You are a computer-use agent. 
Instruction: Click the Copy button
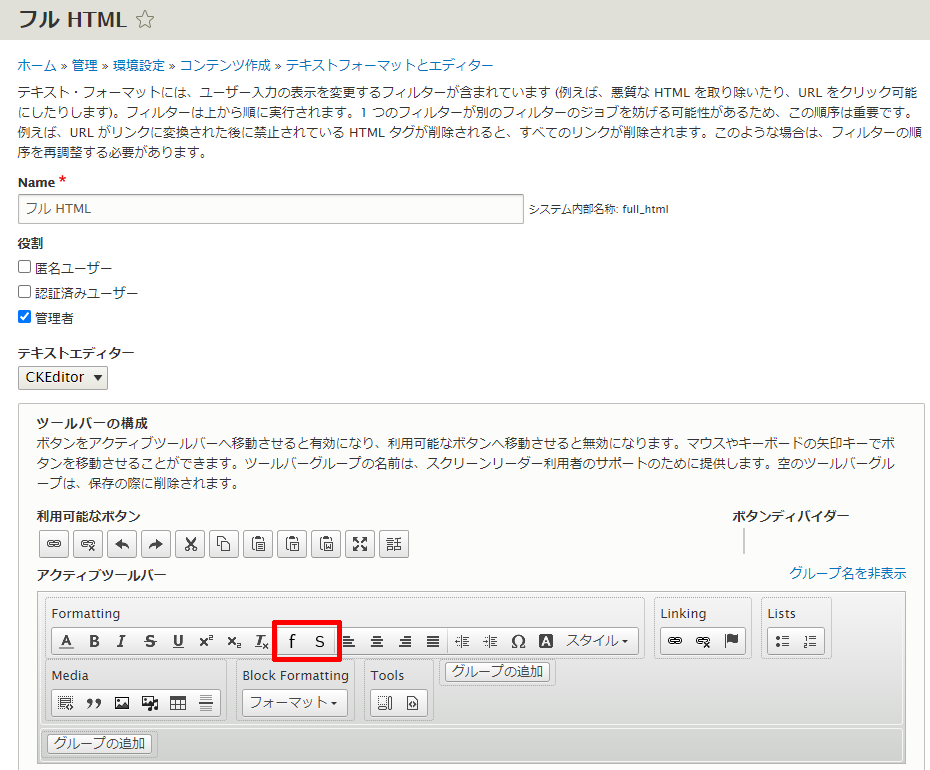(x=224, y=544)
